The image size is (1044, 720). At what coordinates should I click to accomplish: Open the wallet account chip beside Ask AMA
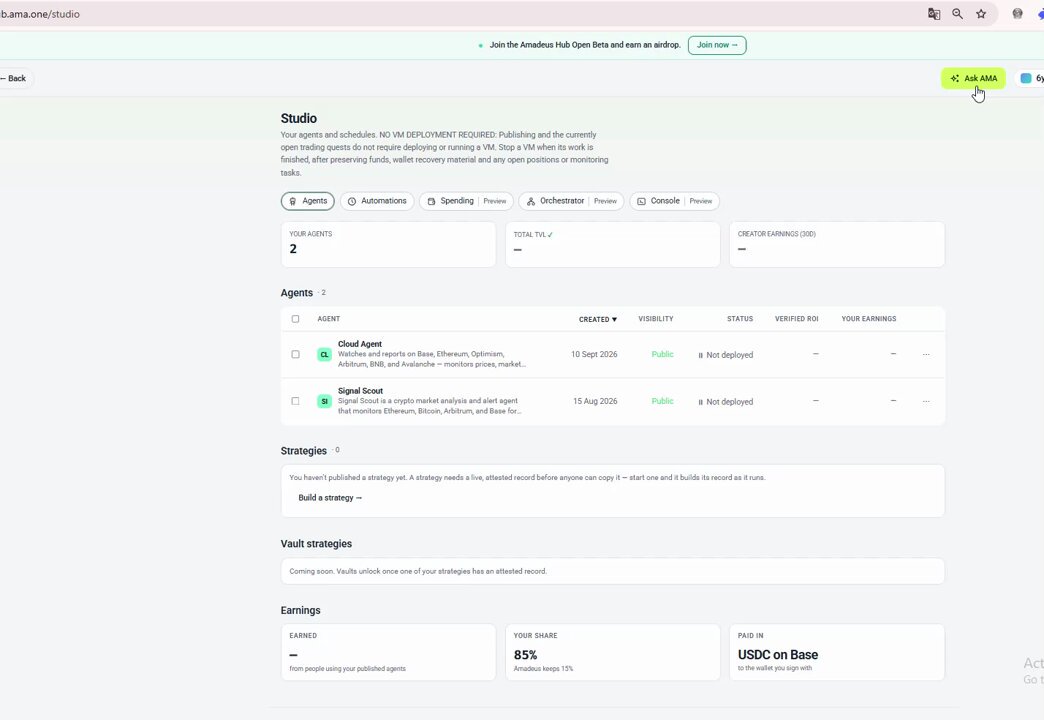1031,79
